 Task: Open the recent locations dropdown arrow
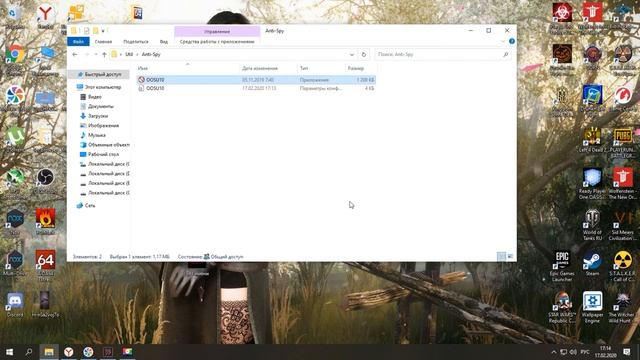coord(96,54)
